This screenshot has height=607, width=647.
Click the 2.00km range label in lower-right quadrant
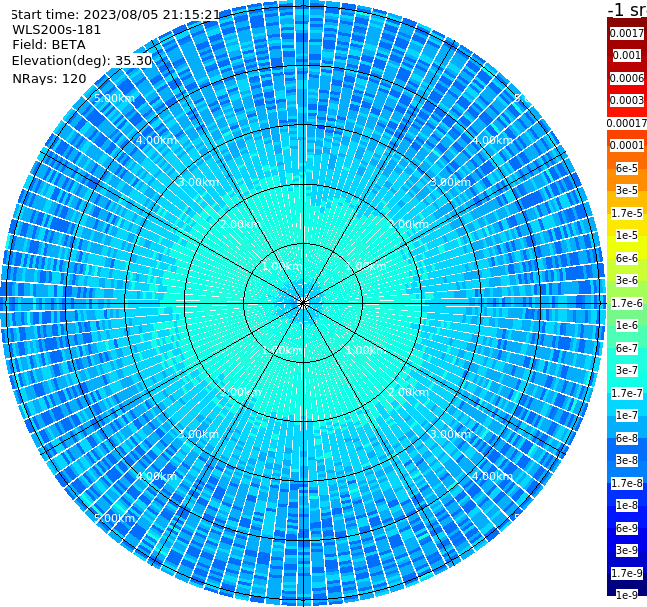coord(408,392)
